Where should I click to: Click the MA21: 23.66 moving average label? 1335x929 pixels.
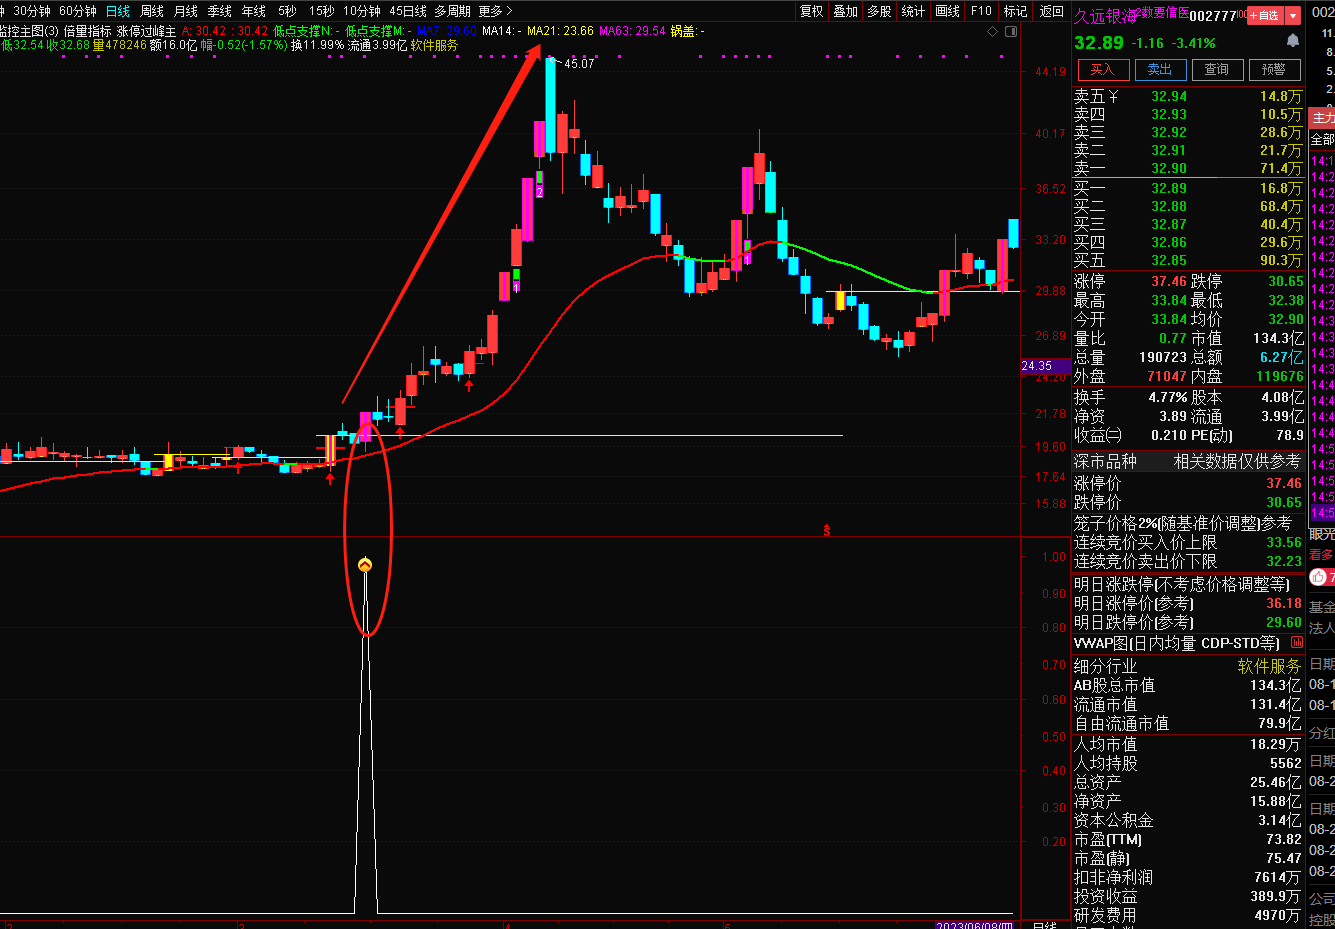point(560,31)
